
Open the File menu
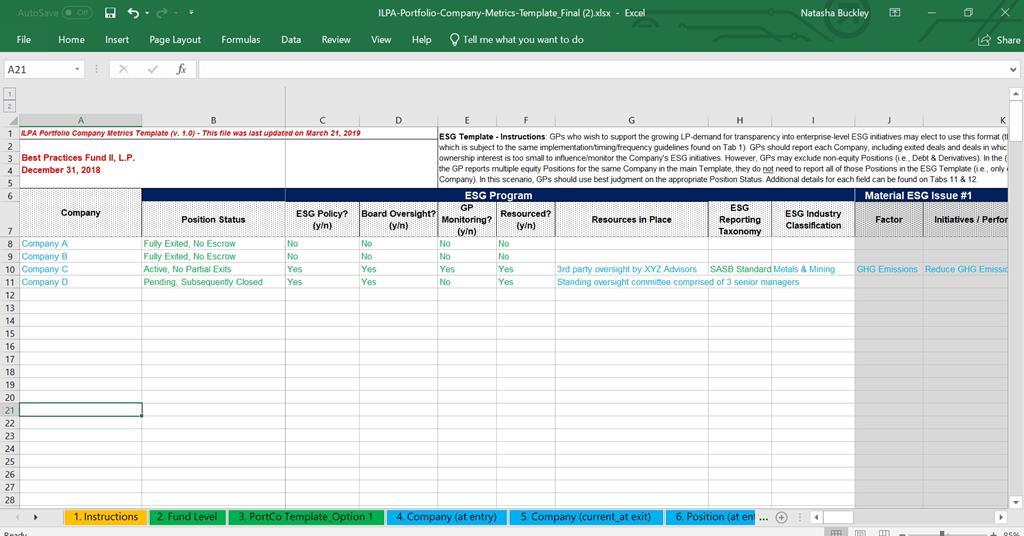[24, 39]
